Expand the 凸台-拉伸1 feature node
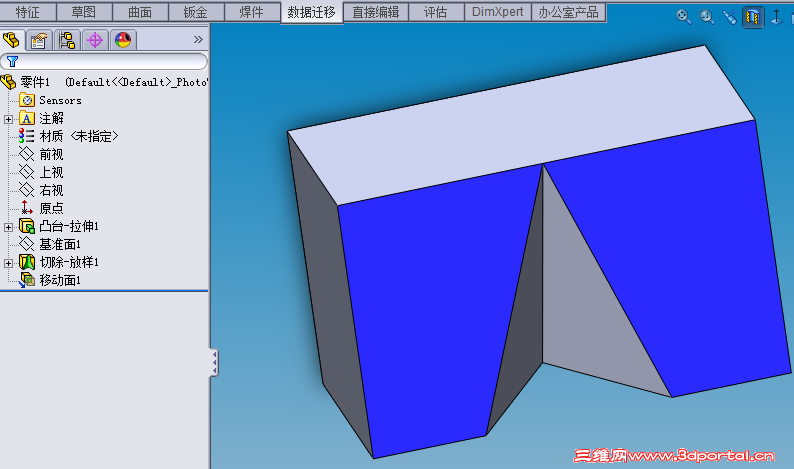This screenshot has height=469, width=794. point(8,227)
